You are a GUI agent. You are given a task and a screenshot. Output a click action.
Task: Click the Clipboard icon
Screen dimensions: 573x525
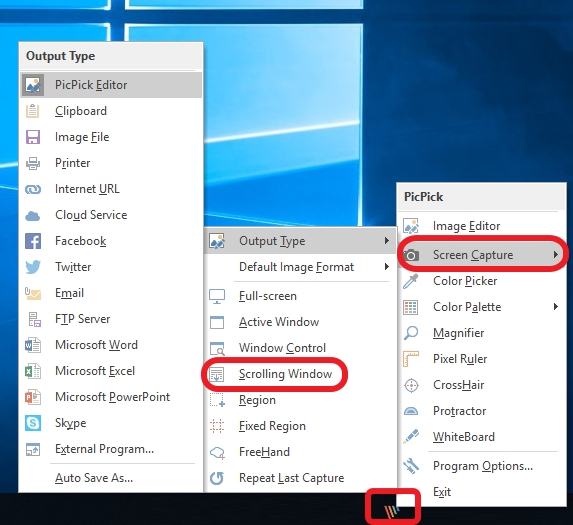33,111
